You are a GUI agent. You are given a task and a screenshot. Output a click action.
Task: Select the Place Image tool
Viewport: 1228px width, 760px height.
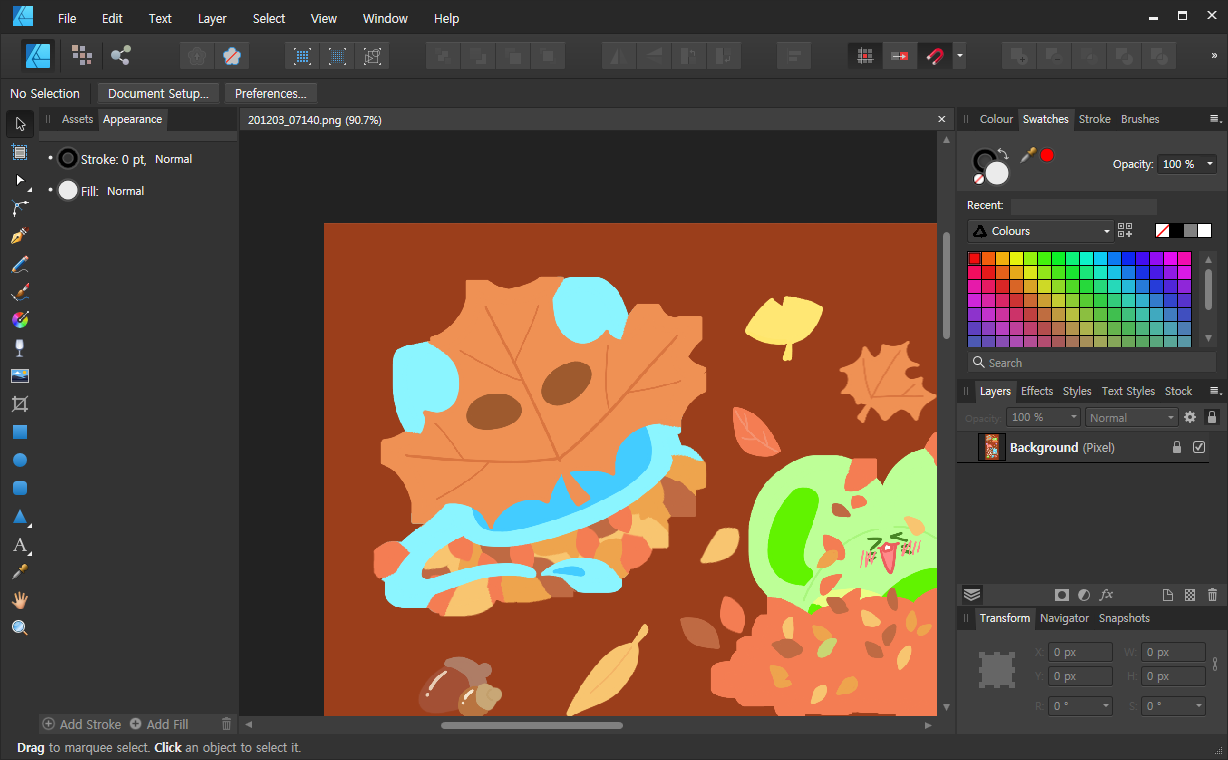tap(20, 376)
